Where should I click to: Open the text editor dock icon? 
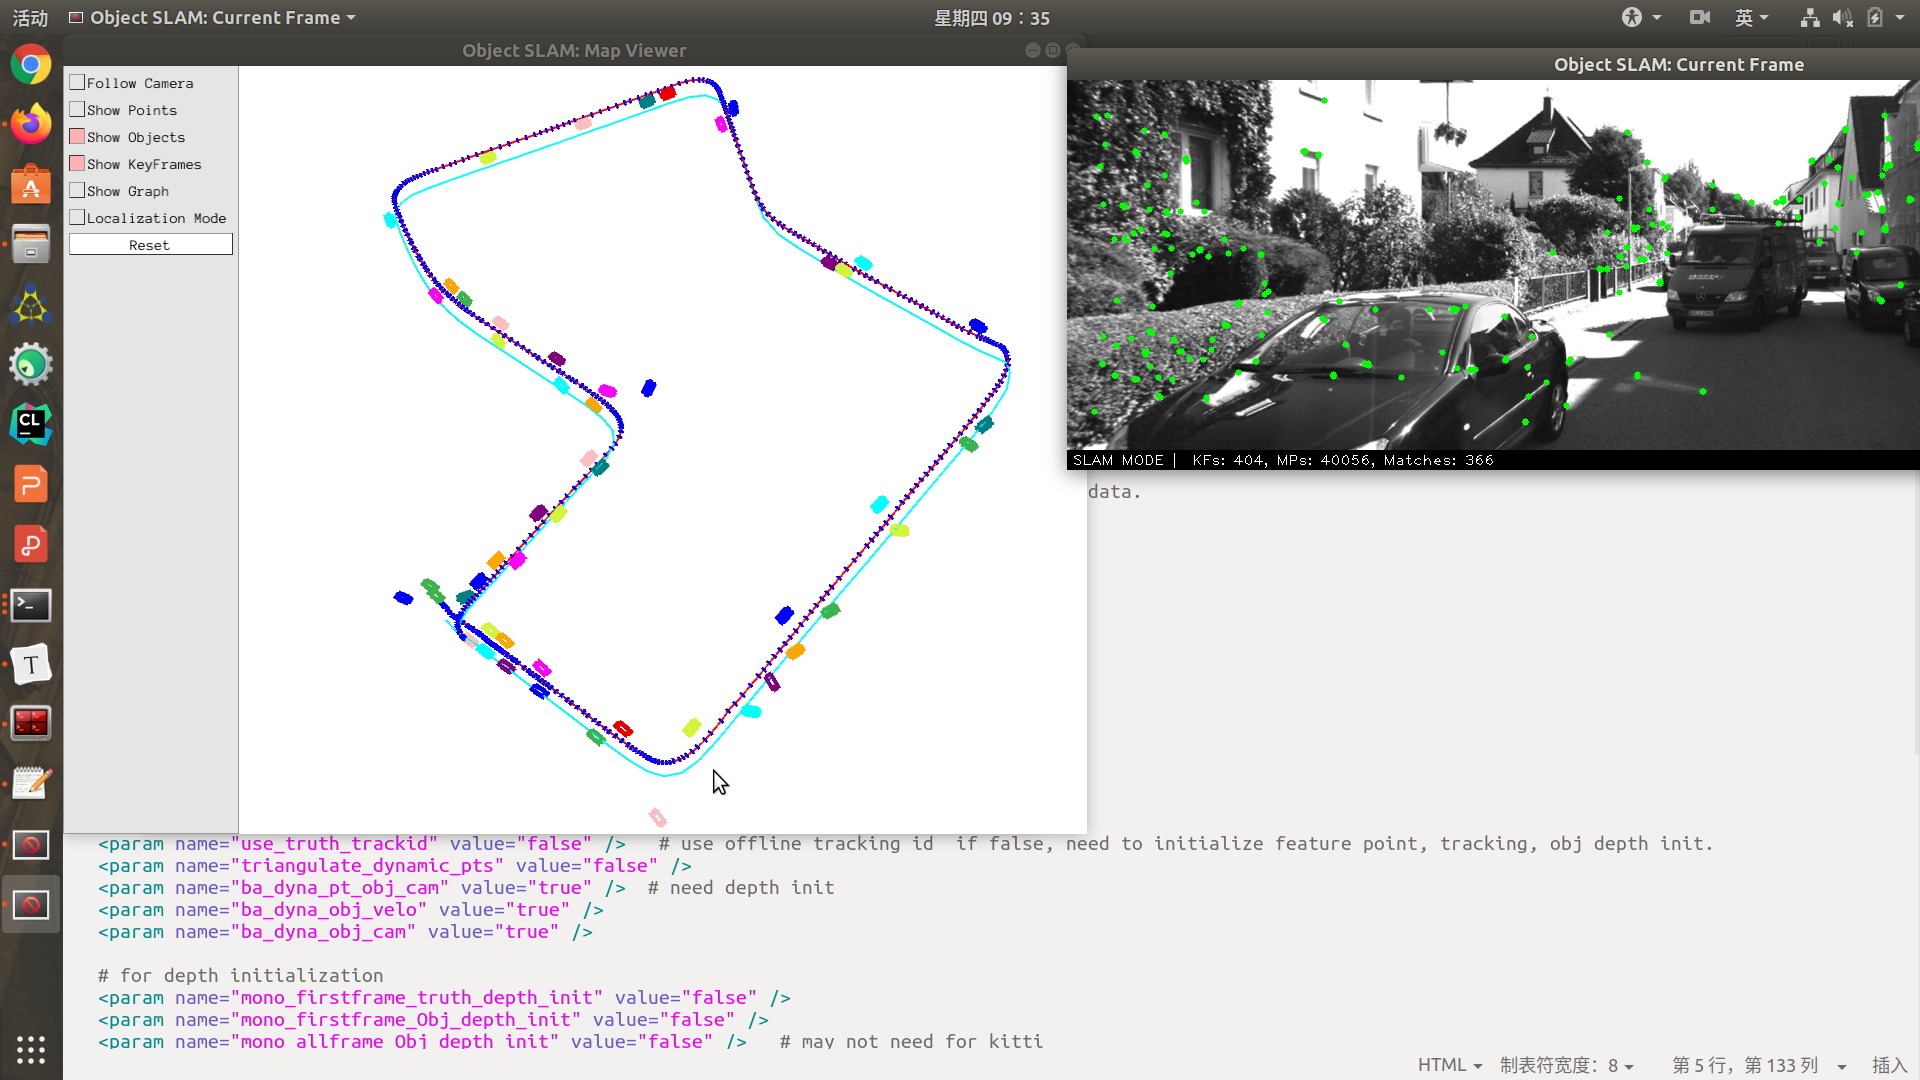[31, 784]
